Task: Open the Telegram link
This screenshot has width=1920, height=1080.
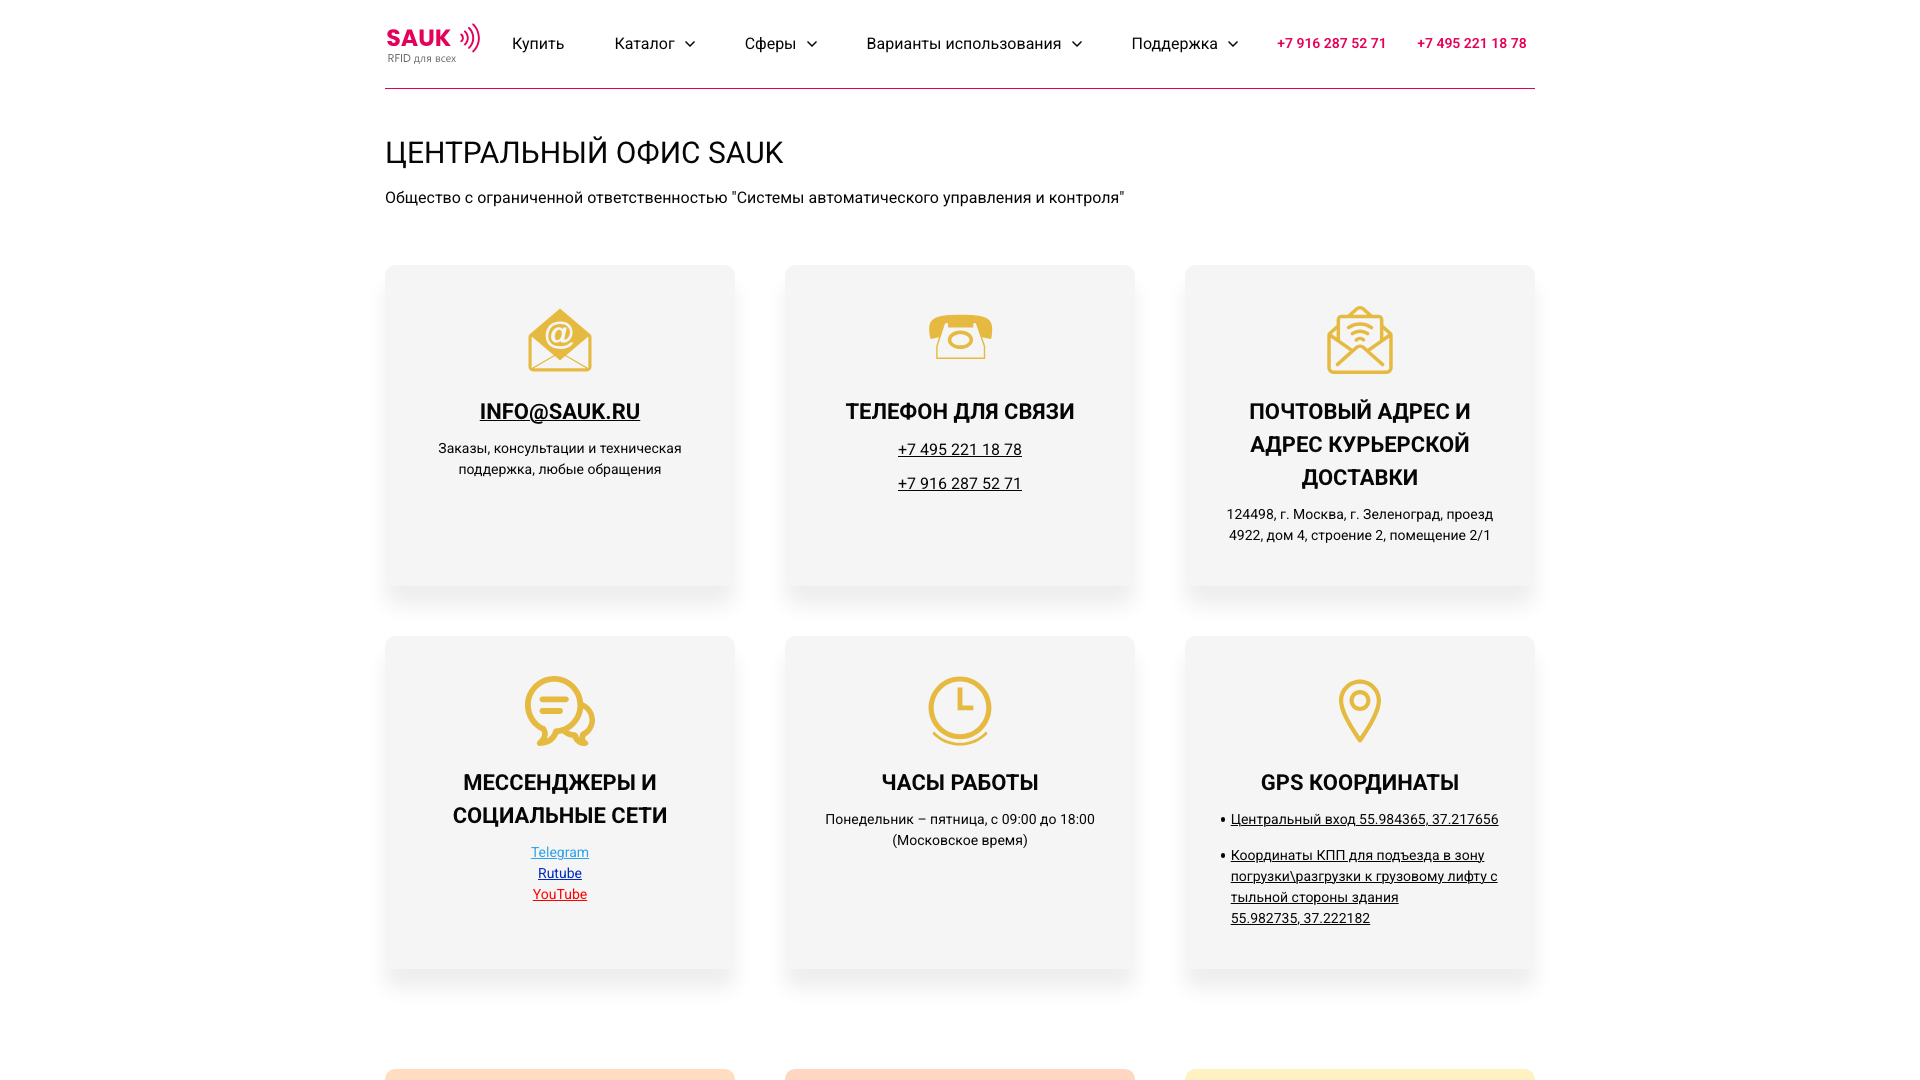Action: [560, 852]
